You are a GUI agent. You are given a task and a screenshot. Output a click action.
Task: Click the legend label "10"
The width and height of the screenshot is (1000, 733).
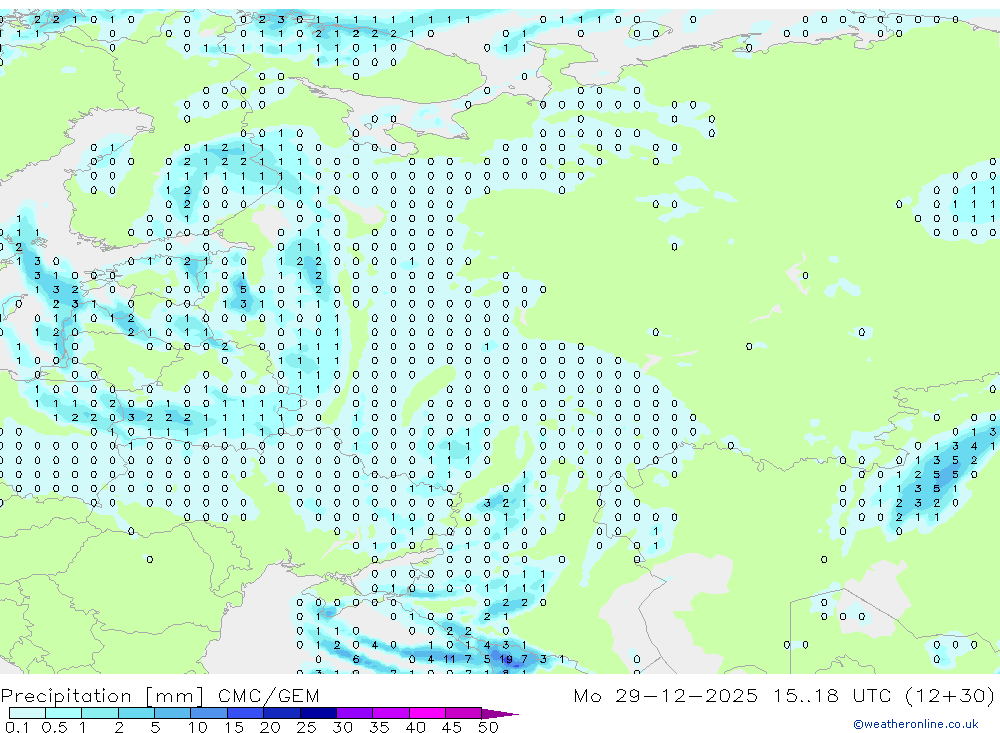pyautogui.click(x=198, y=727)
